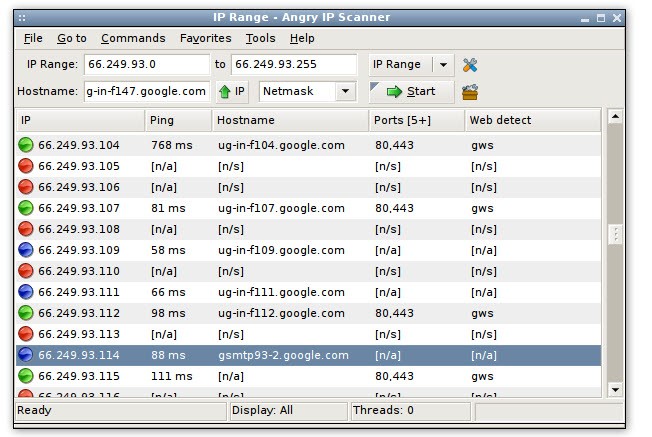Screen dimensions: 652x437
Task: Click the blue status dot for 66.249.93.114
Action: click(26, 355)
